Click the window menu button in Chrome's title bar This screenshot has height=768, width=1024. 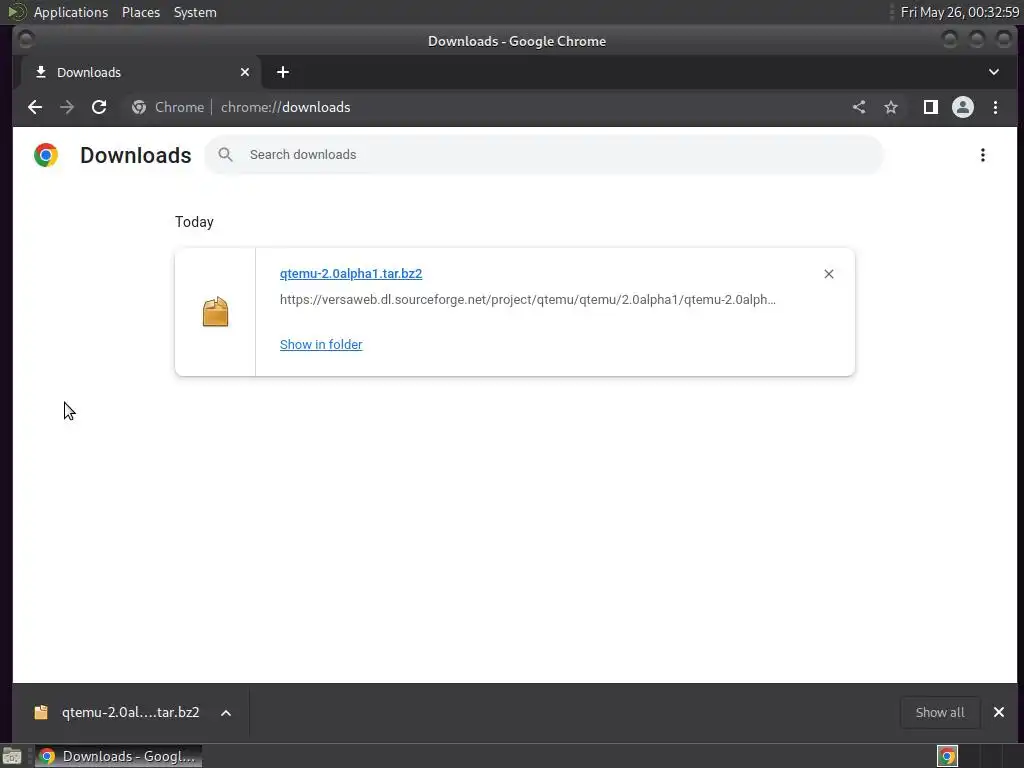[x=26, y=40]
